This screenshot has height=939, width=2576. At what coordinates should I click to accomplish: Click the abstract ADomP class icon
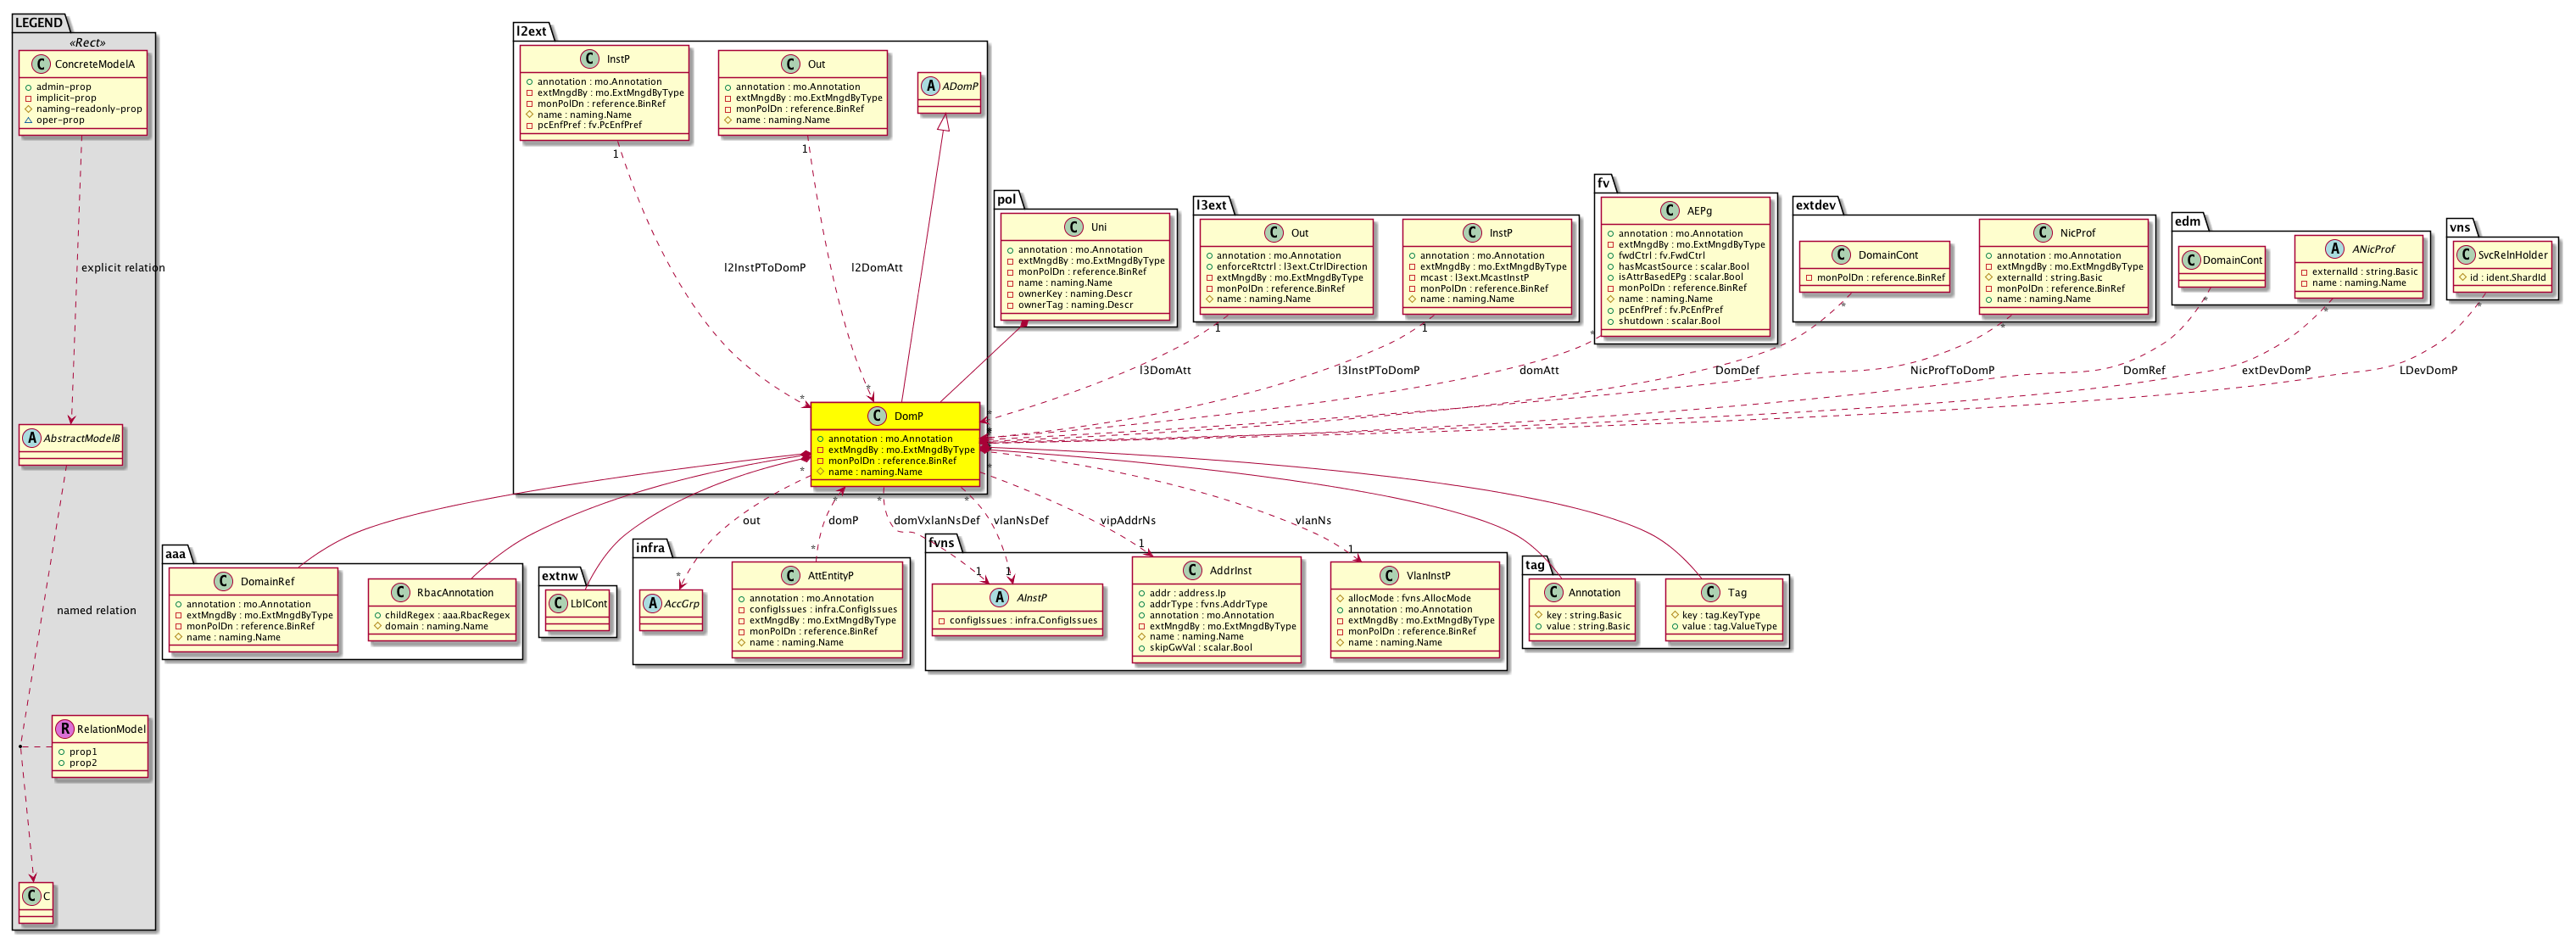click(x=931, y=86)
